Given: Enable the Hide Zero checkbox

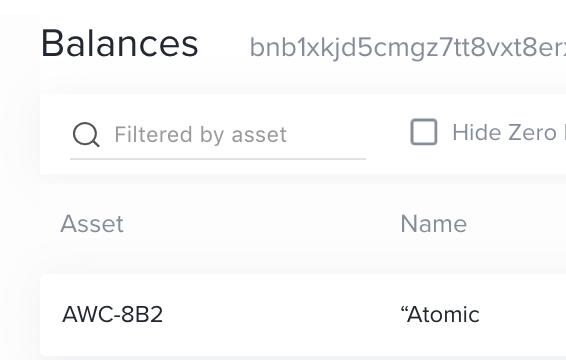Looking at the screenshot, I should (x=424, y=132).
